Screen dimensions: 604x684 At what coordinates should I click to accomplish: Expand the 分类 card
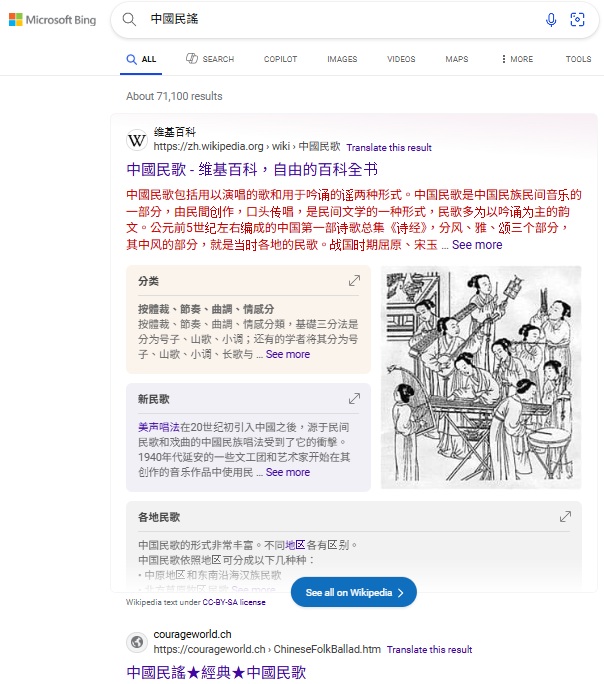(354, 280)
